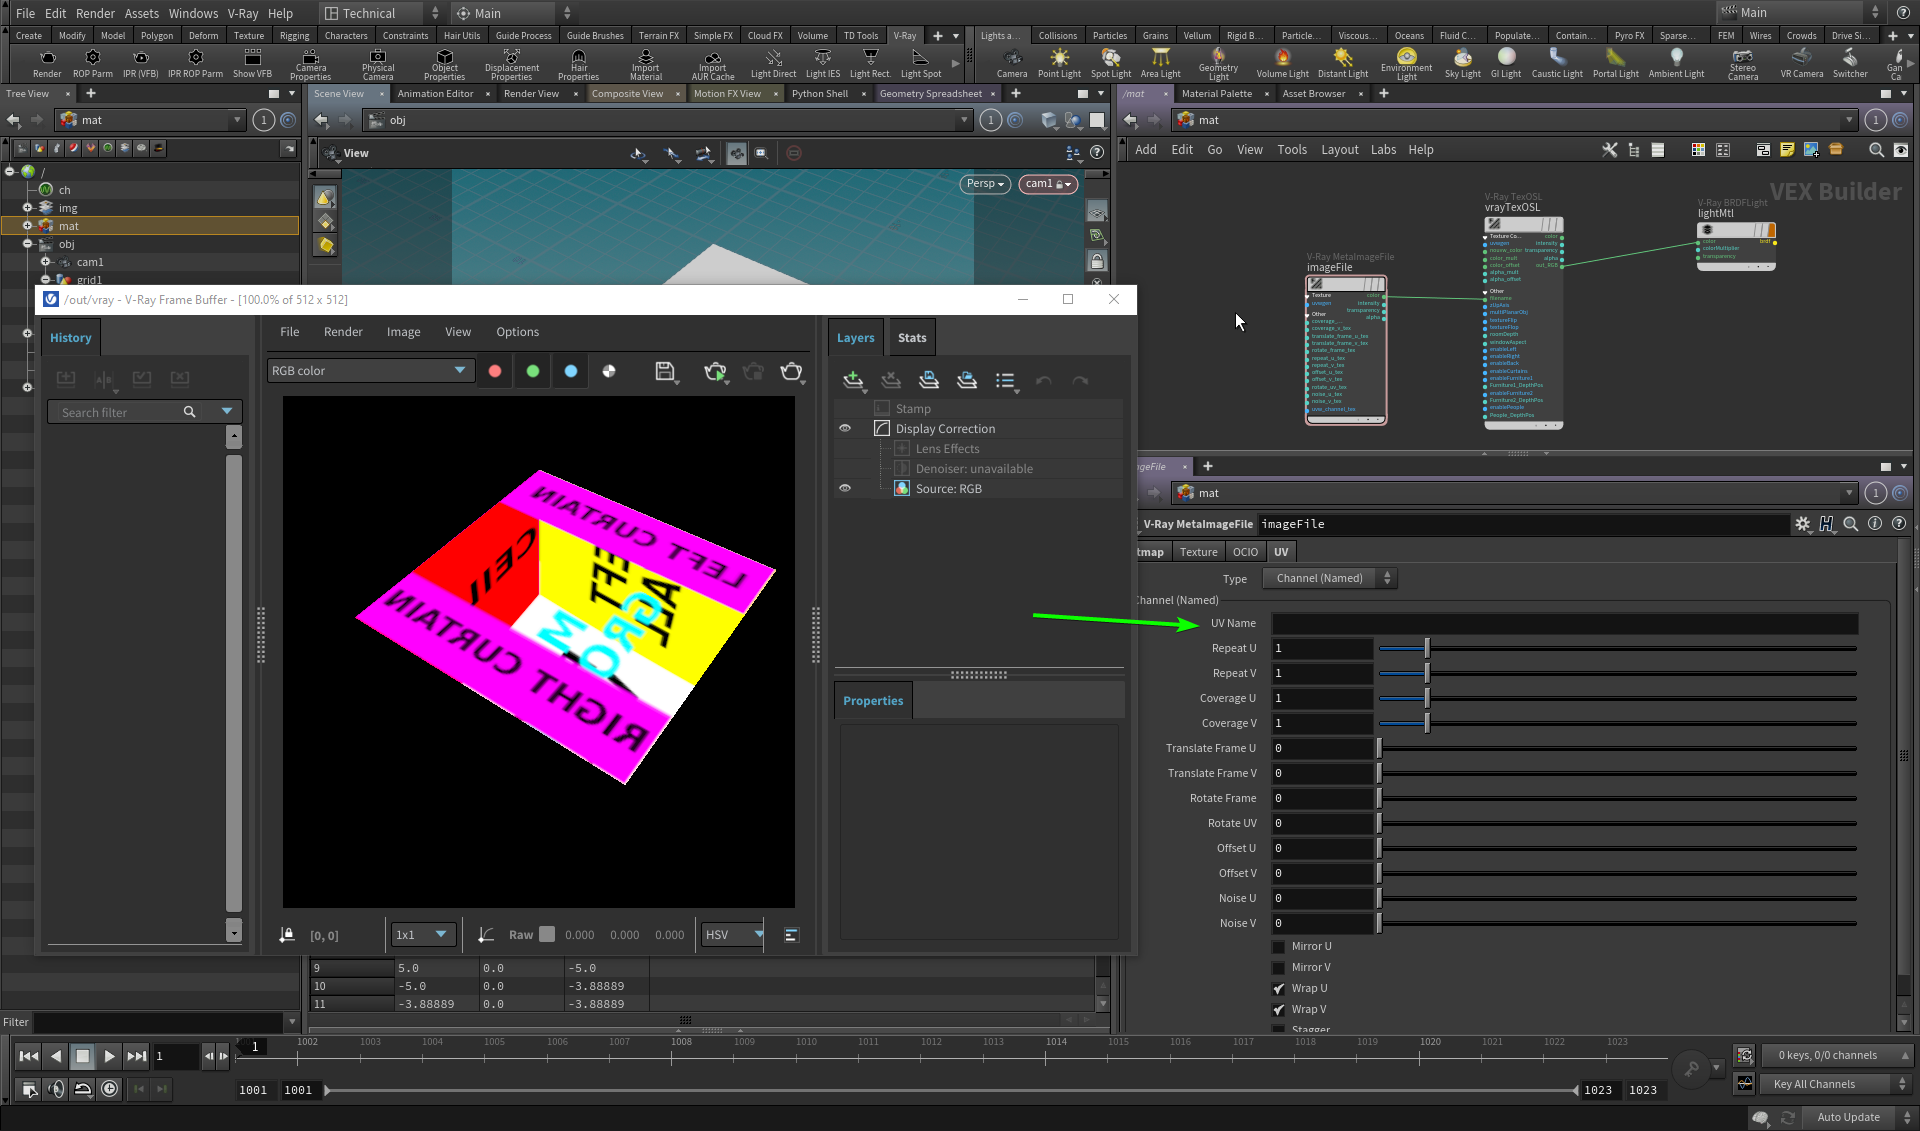Start interactive render in frame buffer
Image resolution: width=1920 pixels, height=1131 pixels.
tap(715, 372)
